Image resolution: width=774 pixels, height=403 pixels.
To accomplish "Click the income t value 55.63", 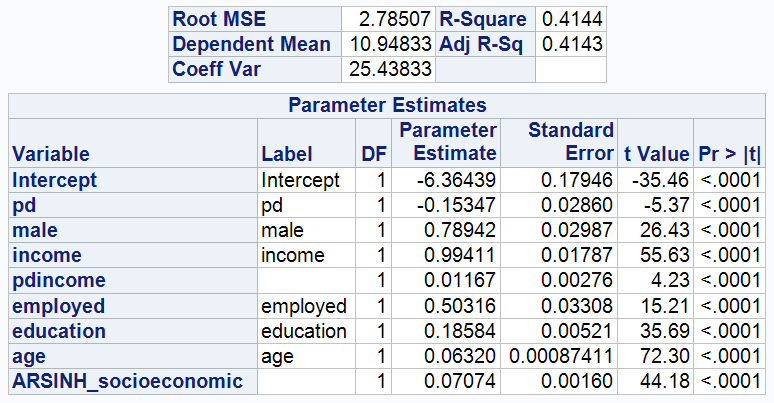I will pyautogui.click(x=665, y=255).
